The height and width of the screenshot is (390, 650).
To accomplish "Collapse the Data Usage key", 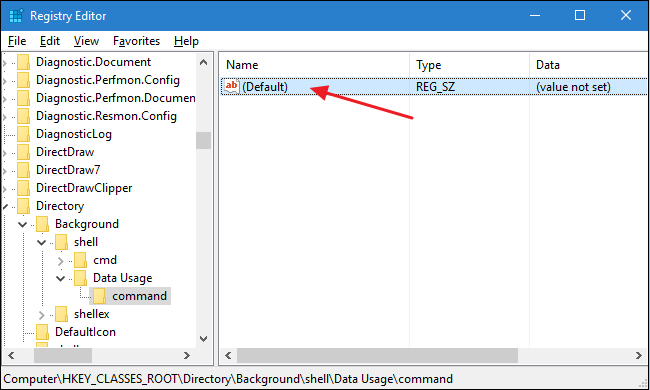I will point(61,279).
